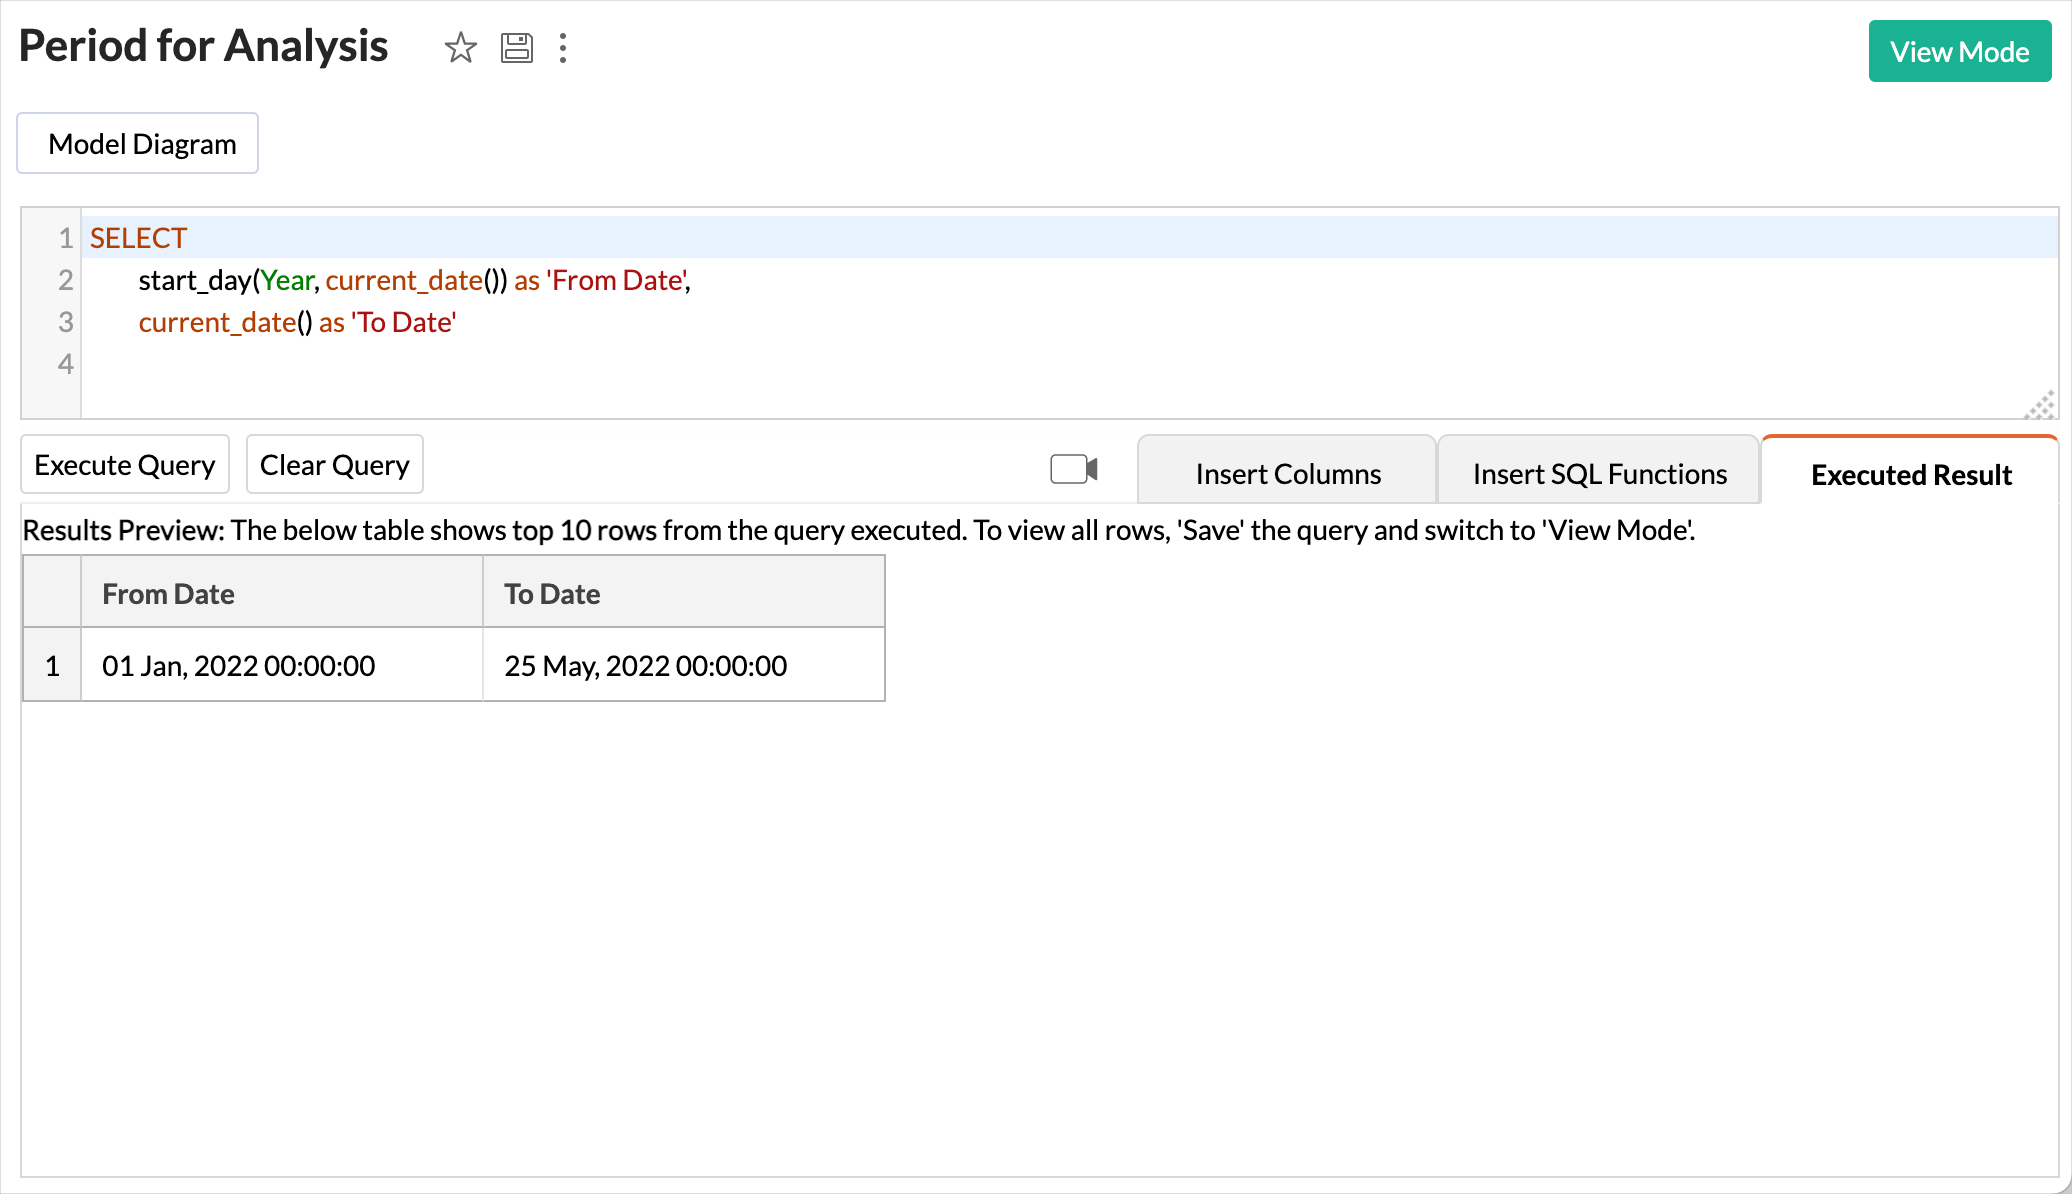2072x1194 pixels.
Task: Mark query as favorite with star icon
Action: coord(460,47)
